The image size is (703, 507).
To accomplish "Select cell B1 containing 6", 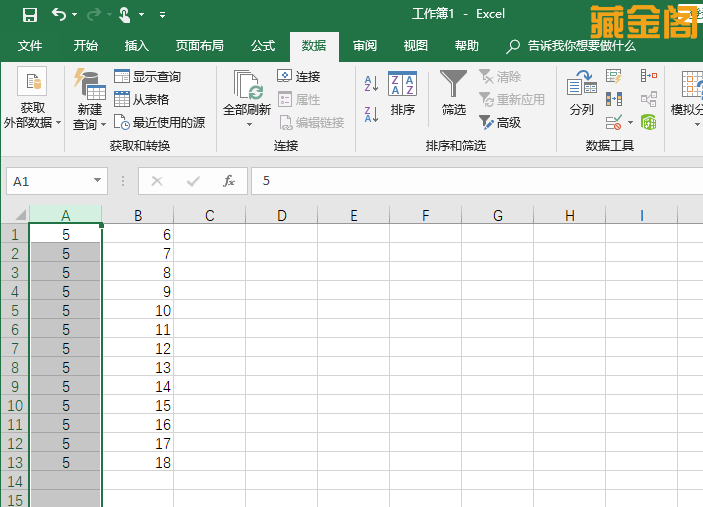I will pyautogui.click(x=138, y=234).
